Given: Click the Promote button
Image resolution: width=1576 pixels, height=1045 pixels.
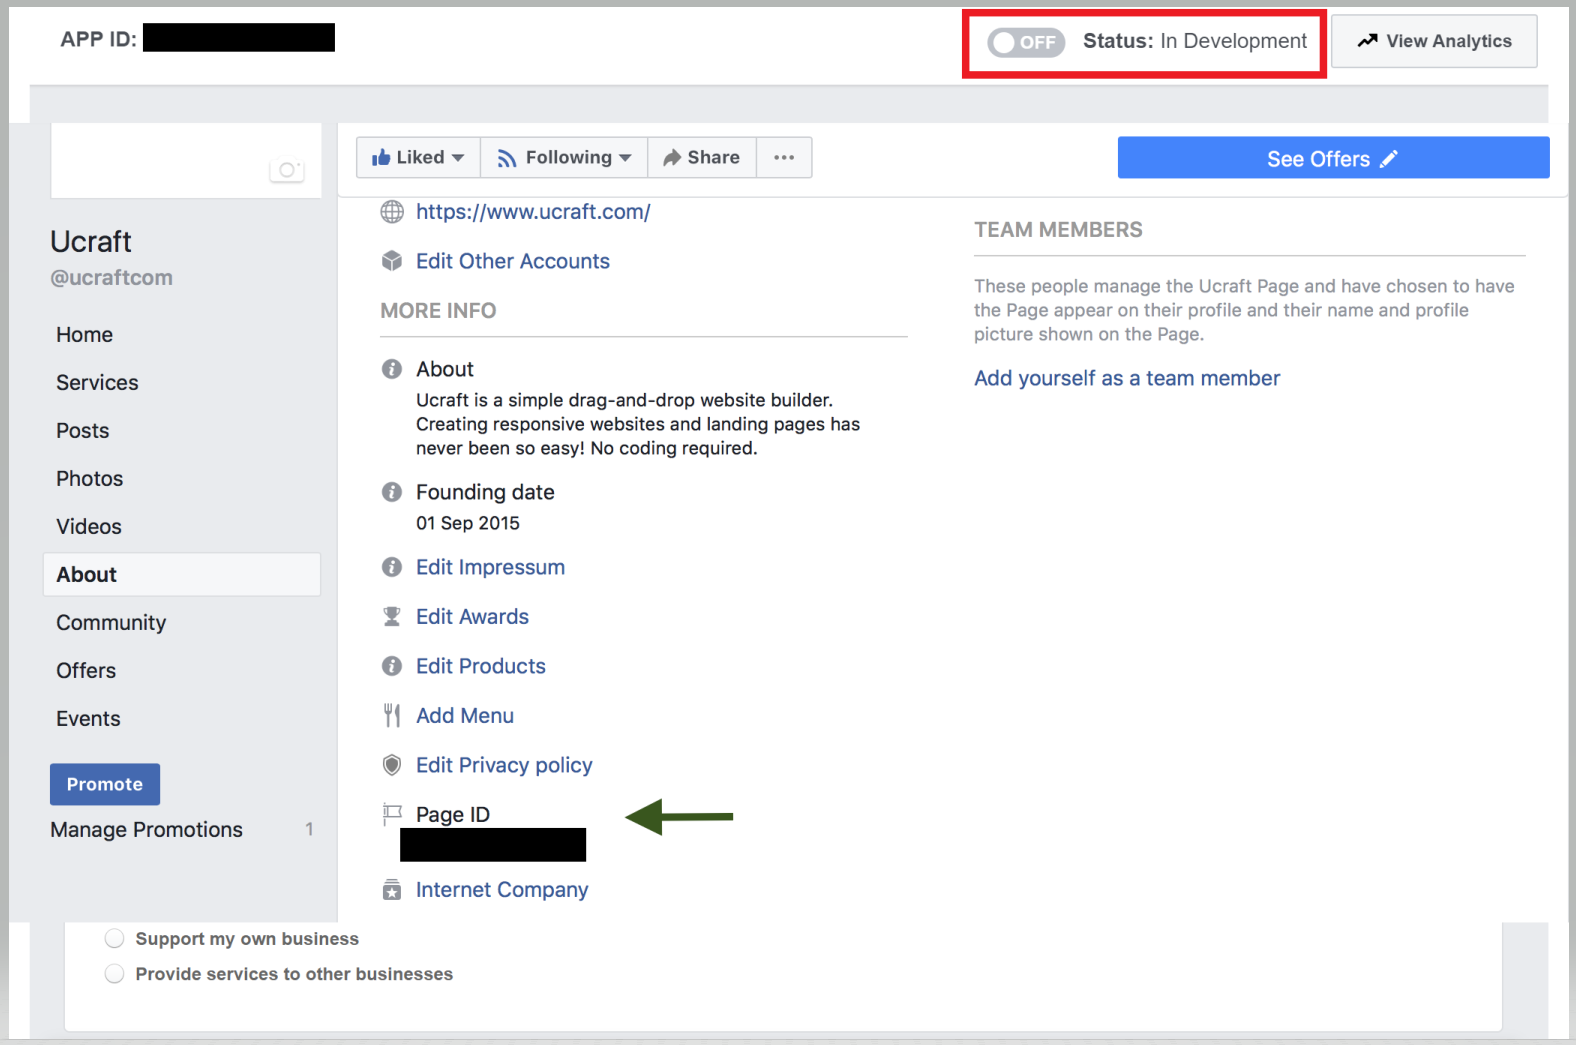Looking at the screenshot, I should [x=105, y=784].
